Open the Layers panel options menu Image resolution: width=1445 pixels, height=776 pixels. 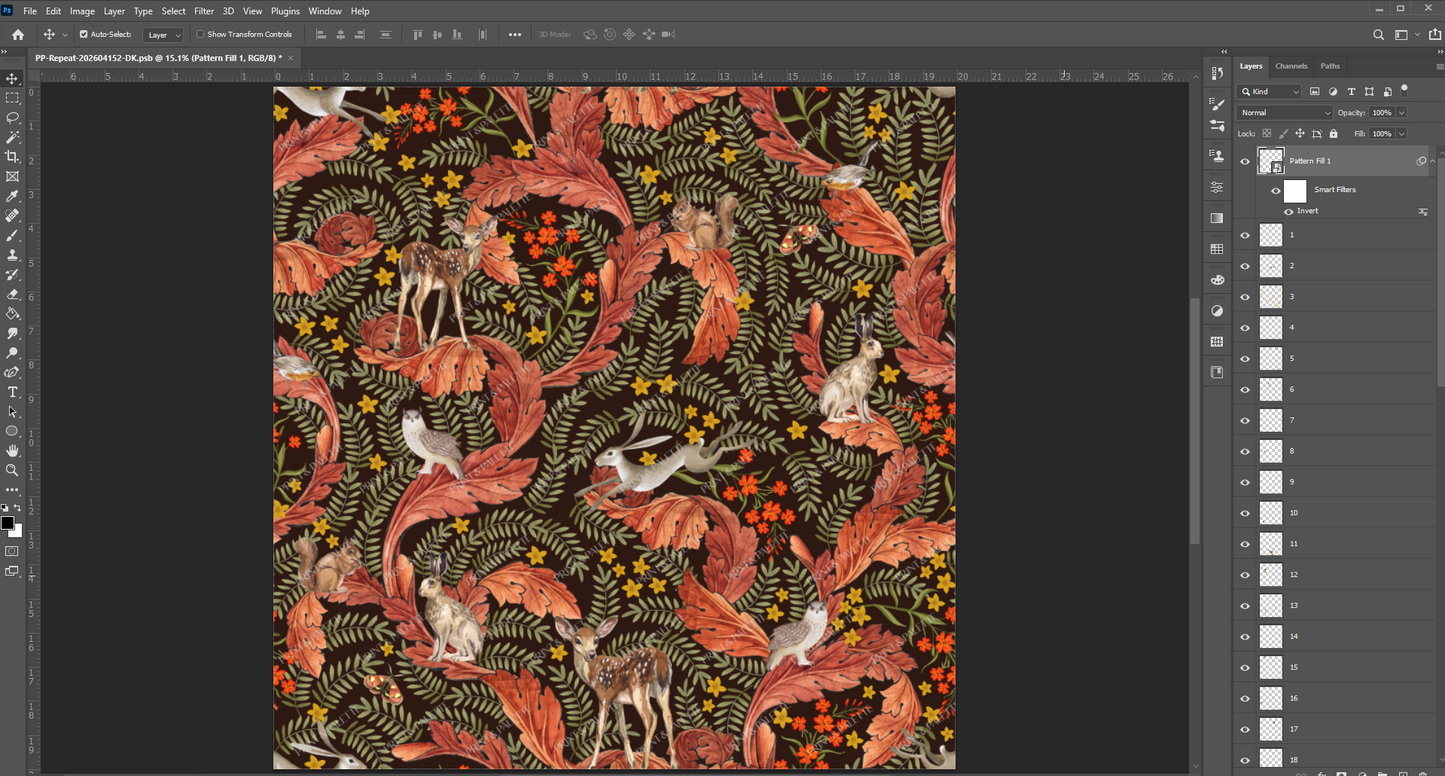tap(1438, 67)
